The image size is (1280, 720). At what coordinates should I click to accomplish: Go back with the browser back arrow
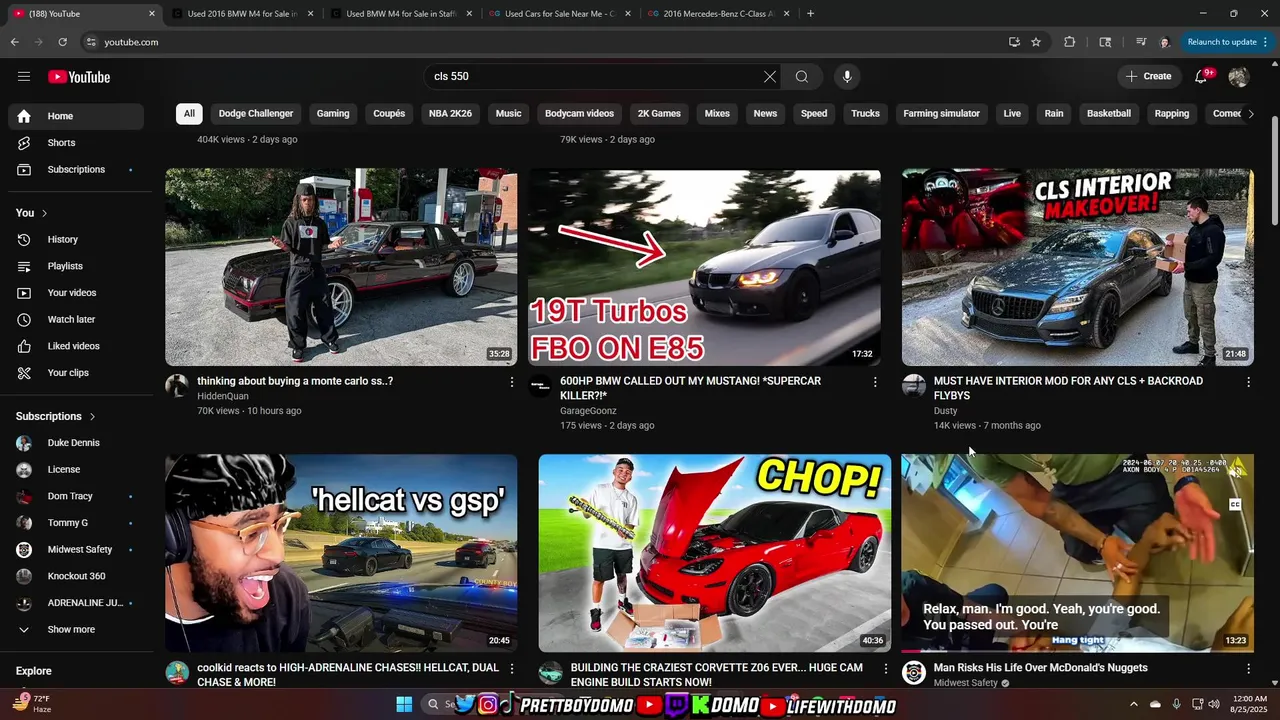coord(15,42)
